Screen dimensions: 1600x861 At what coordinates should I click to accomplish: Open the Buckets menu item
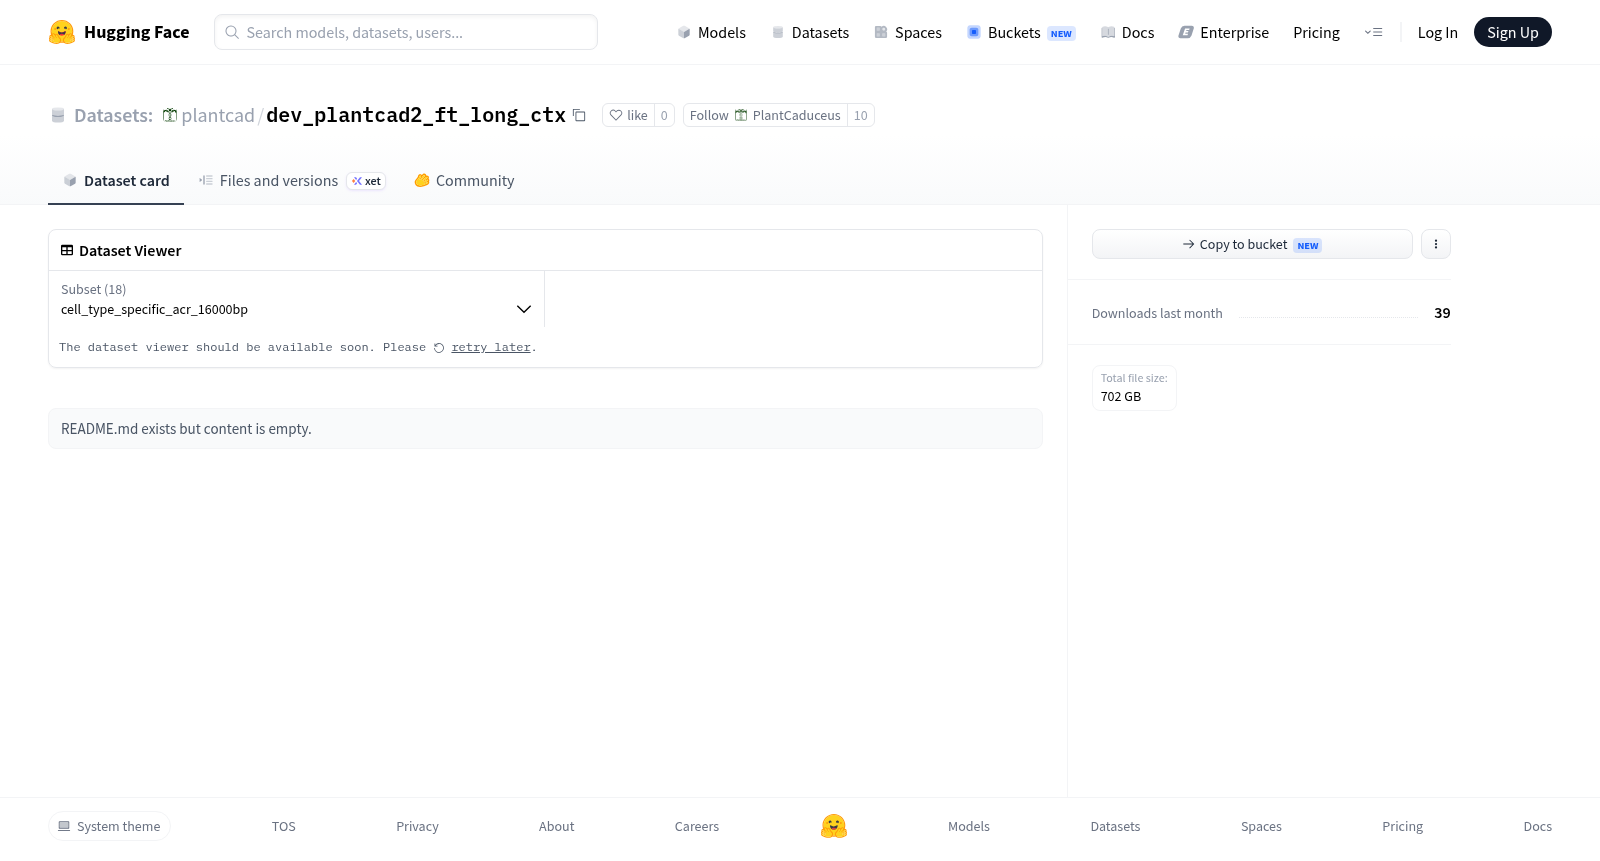point(1021,32)
